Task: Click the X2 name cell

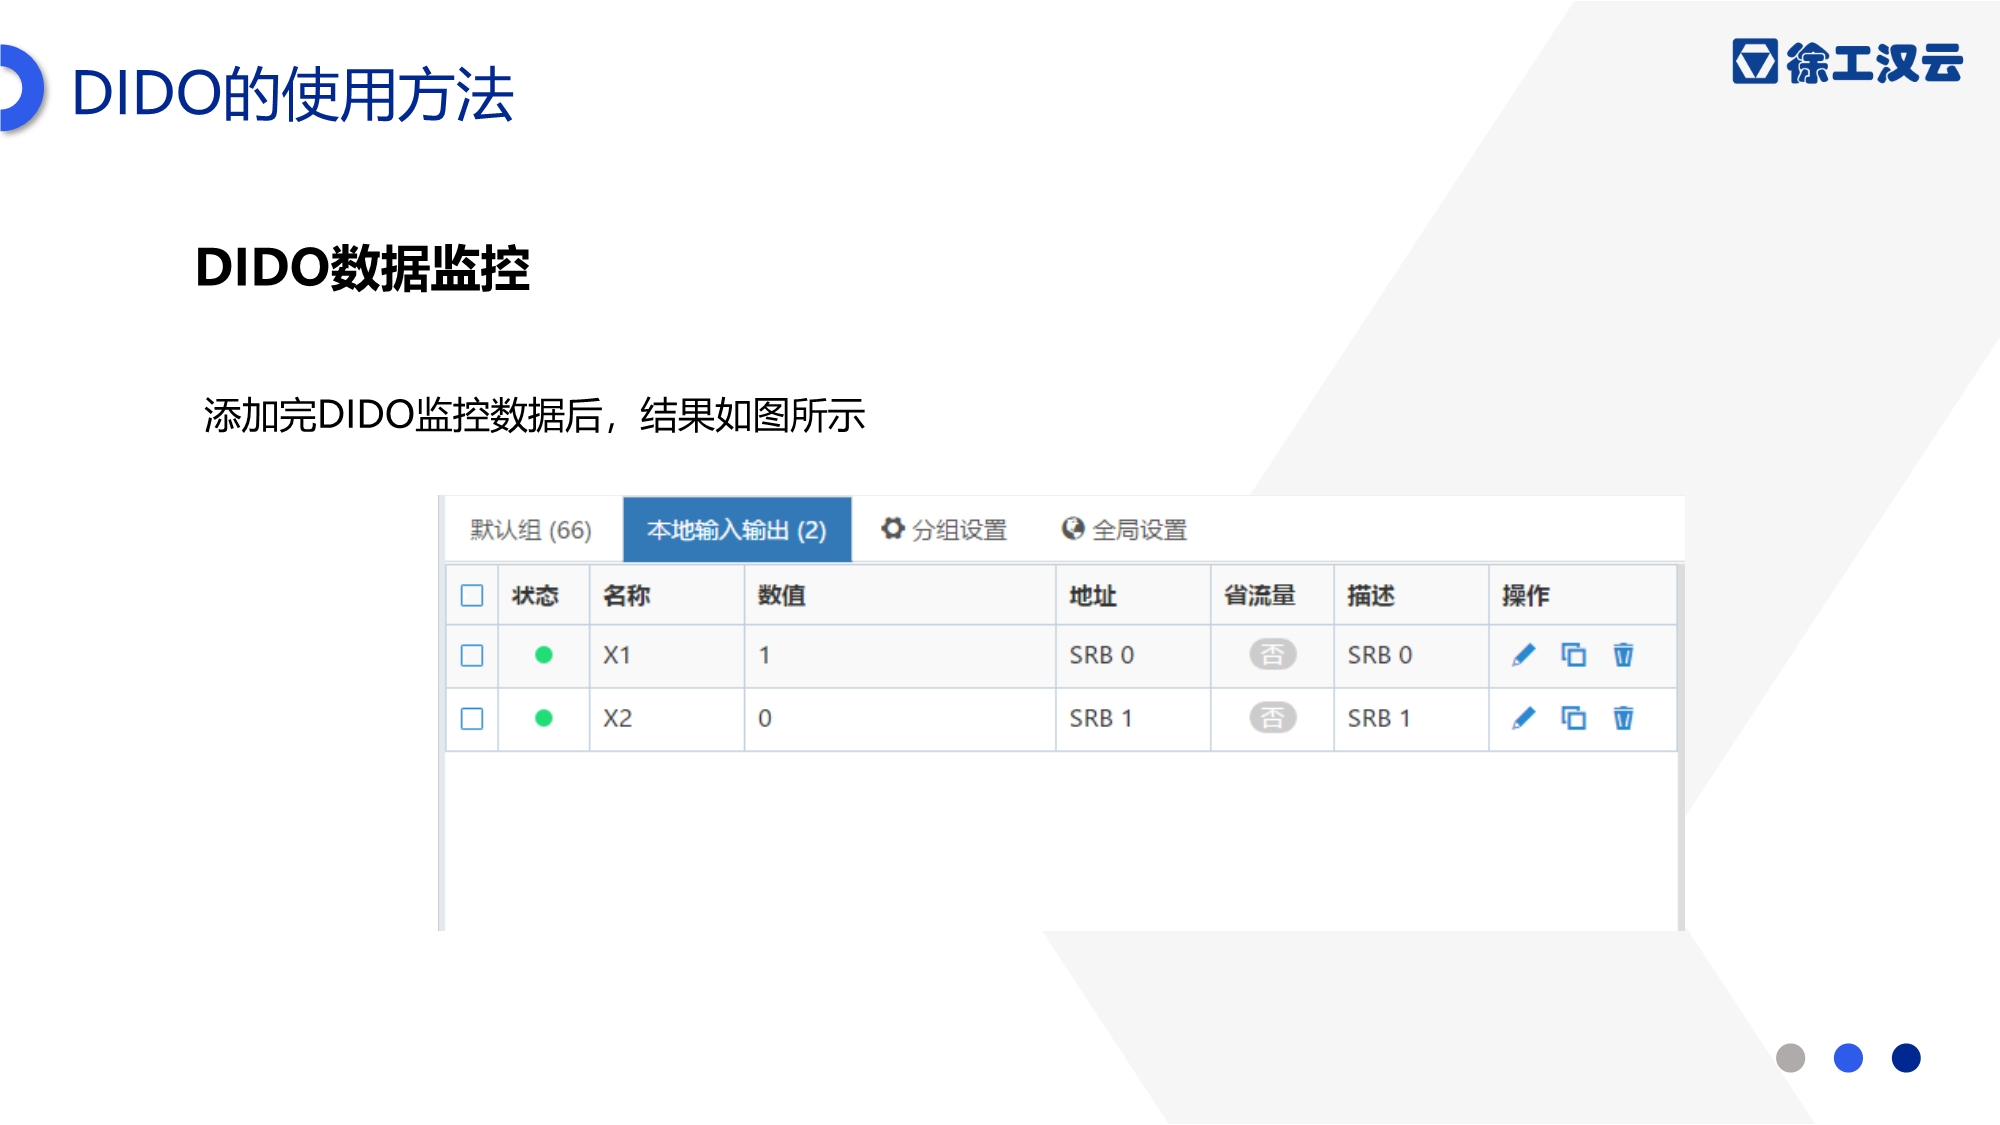Action: coord(667,719)
